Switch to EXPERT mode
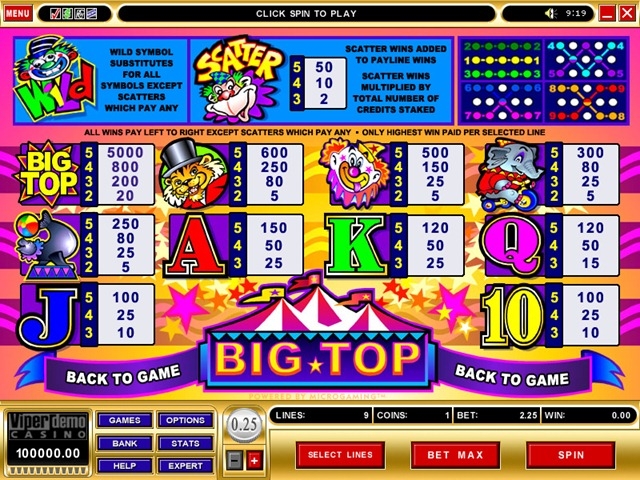The height and width of the screenshot is (480, 640). tap(185, 466)
